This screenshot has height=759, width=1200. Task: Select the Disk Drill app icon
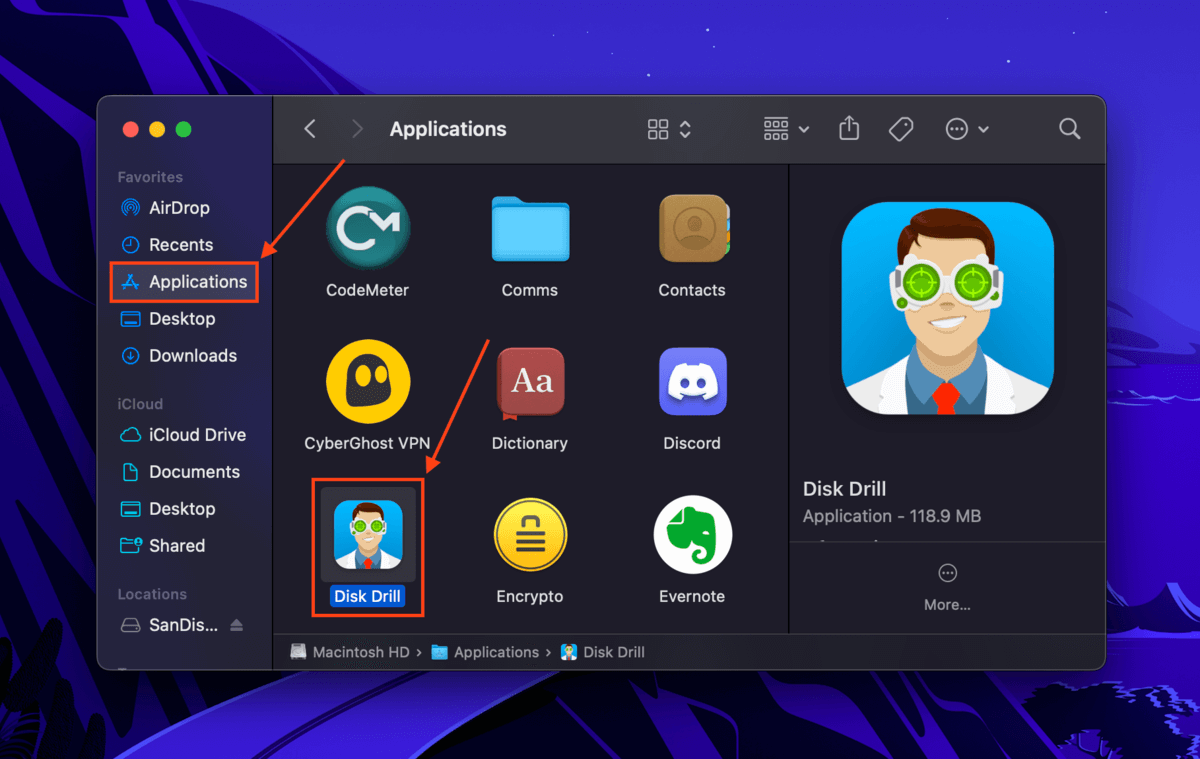367,535
